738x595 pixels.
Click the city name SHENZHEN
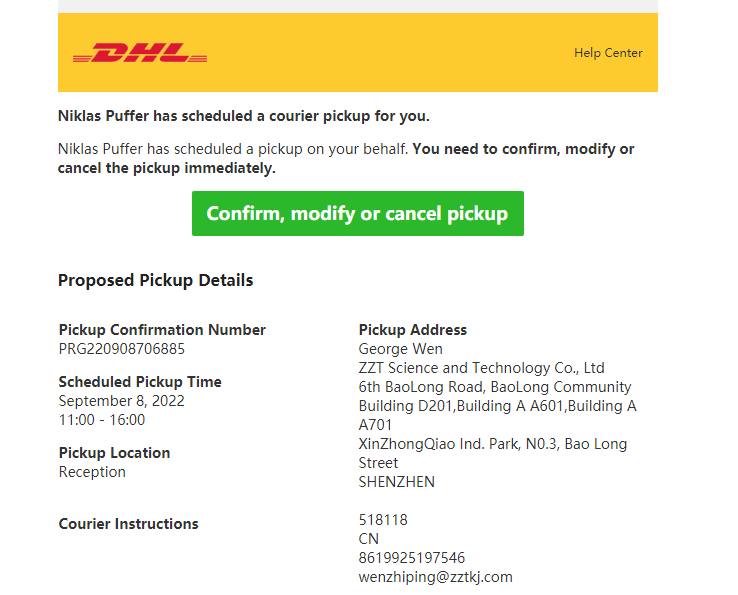[x=396, y=482]
